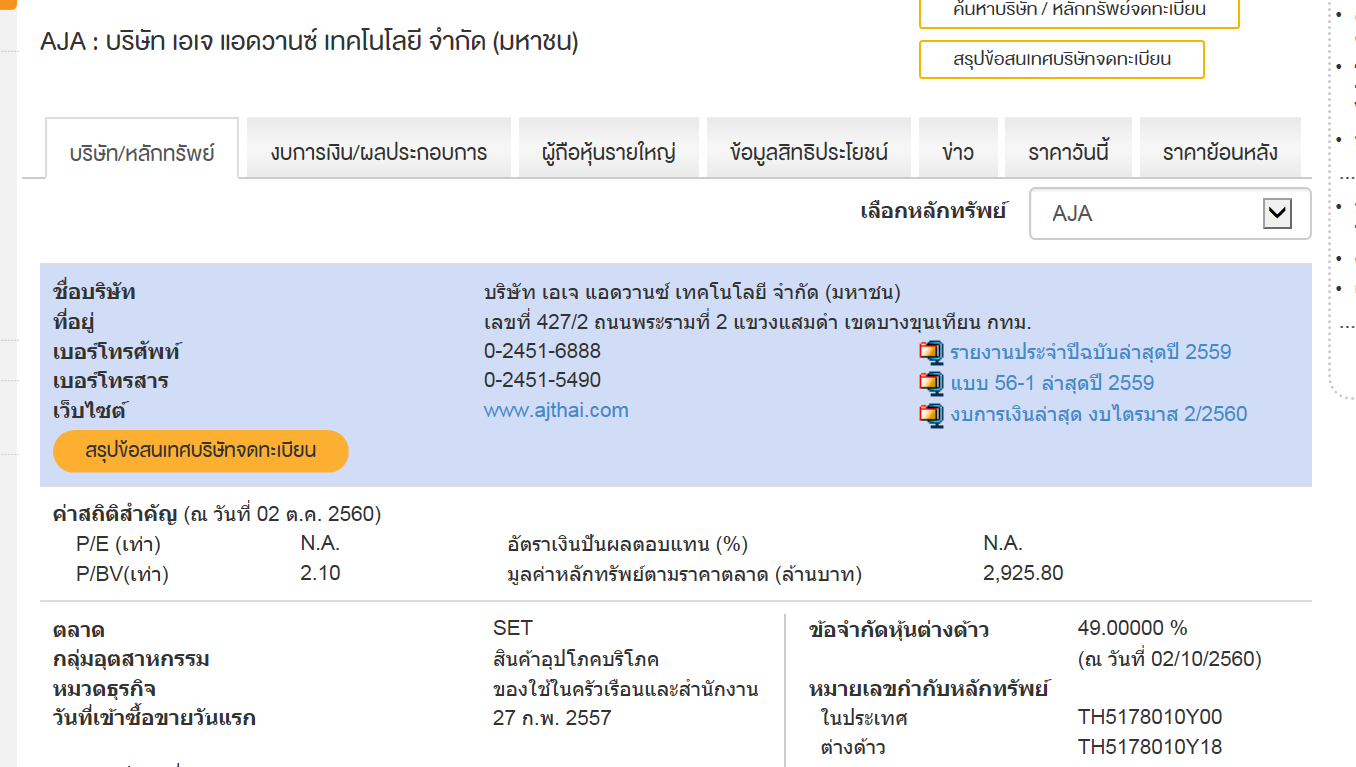1356x767 pixels.
Task: Open the AJA securities combo box
Action: click(1170, 213)
